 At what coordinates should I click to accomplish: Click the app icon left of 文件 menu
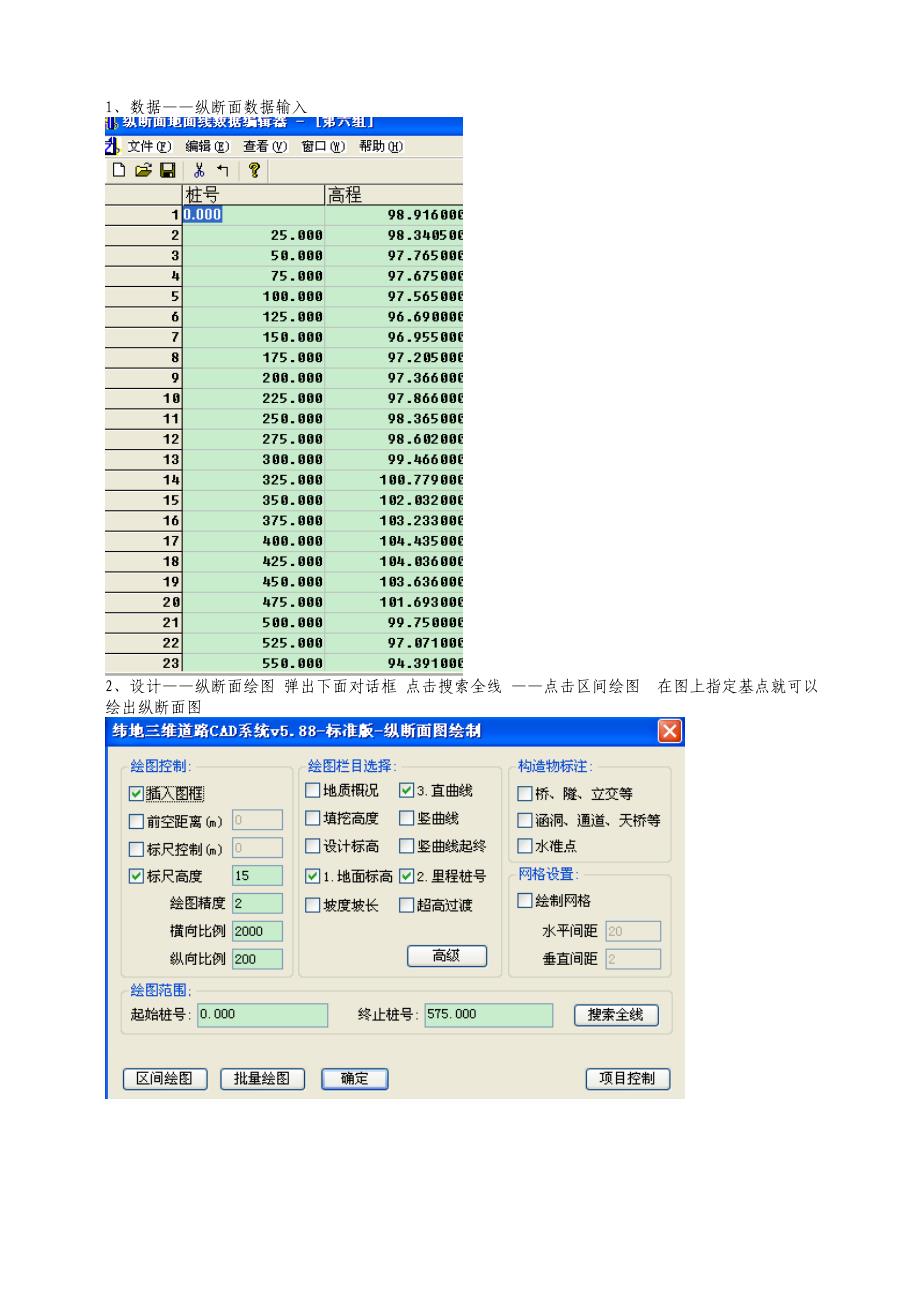pyautogui.click(x=112, y=146)
